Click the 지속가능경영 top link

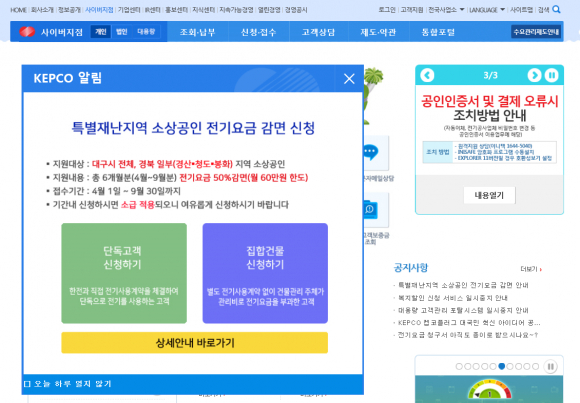pyautogui.click(x=236, y=10)
